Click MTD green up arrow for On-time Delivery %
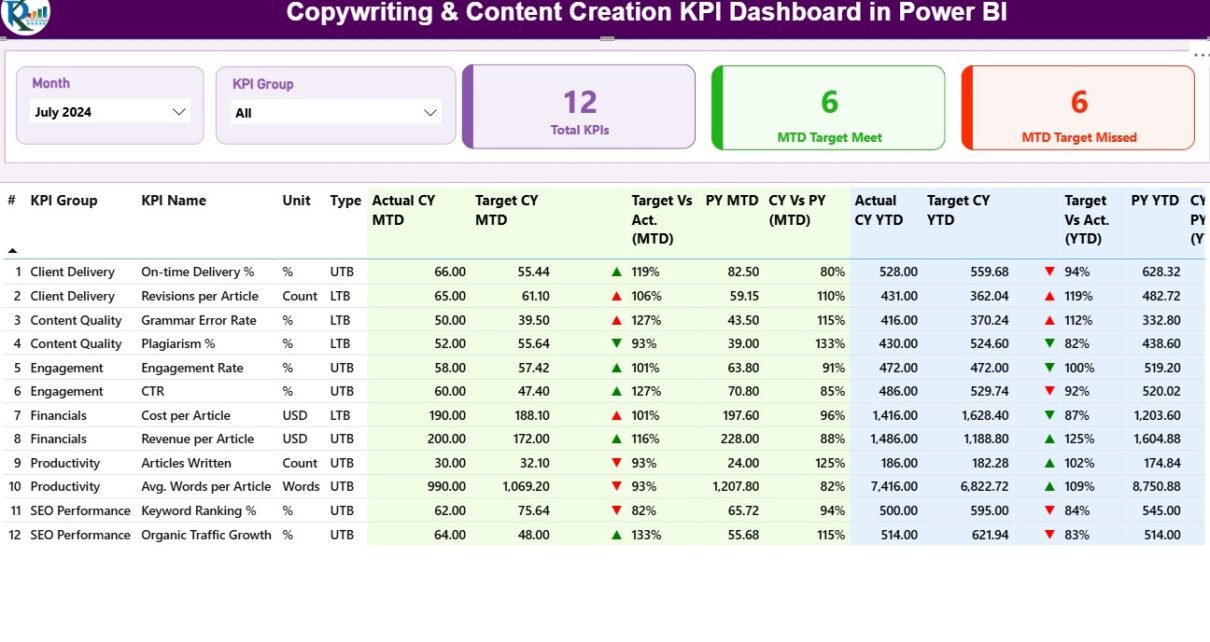Image resolution: width=1210 pixels, height=642 pixels. 617,272
